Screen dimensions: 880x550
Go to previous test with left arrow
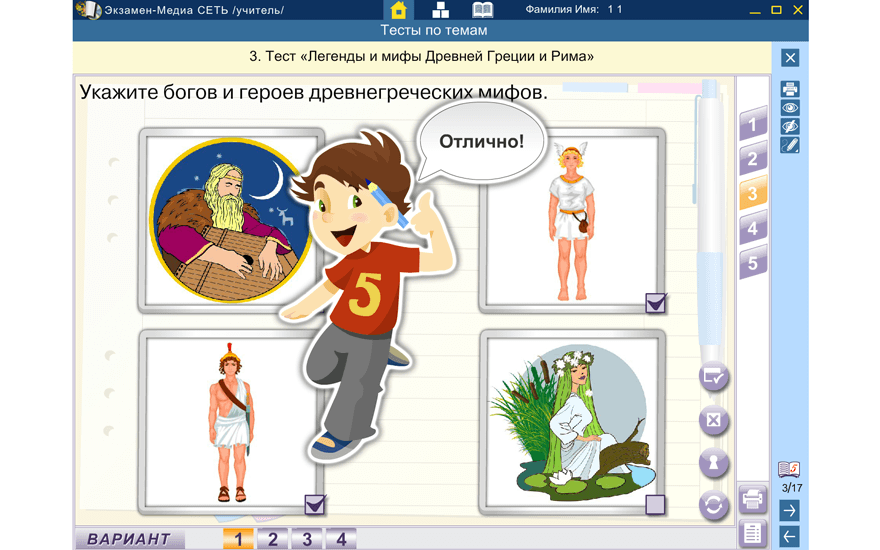[790, 536]
